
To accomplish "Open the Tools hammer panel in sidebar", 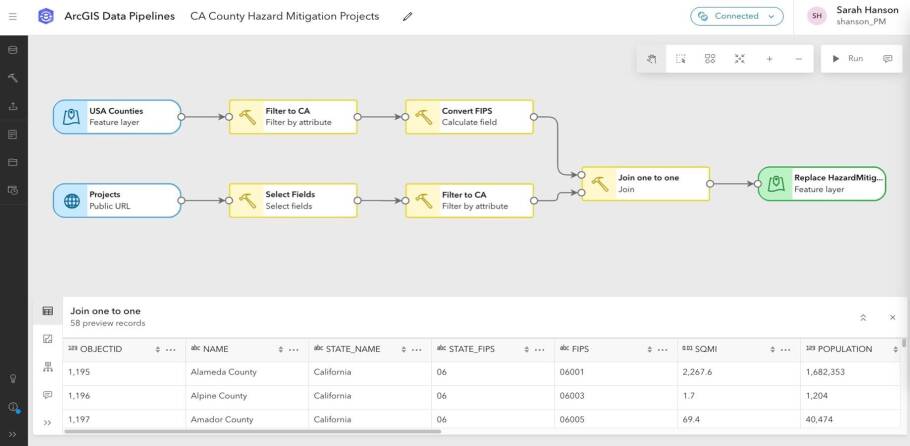I will coord(13,77).
